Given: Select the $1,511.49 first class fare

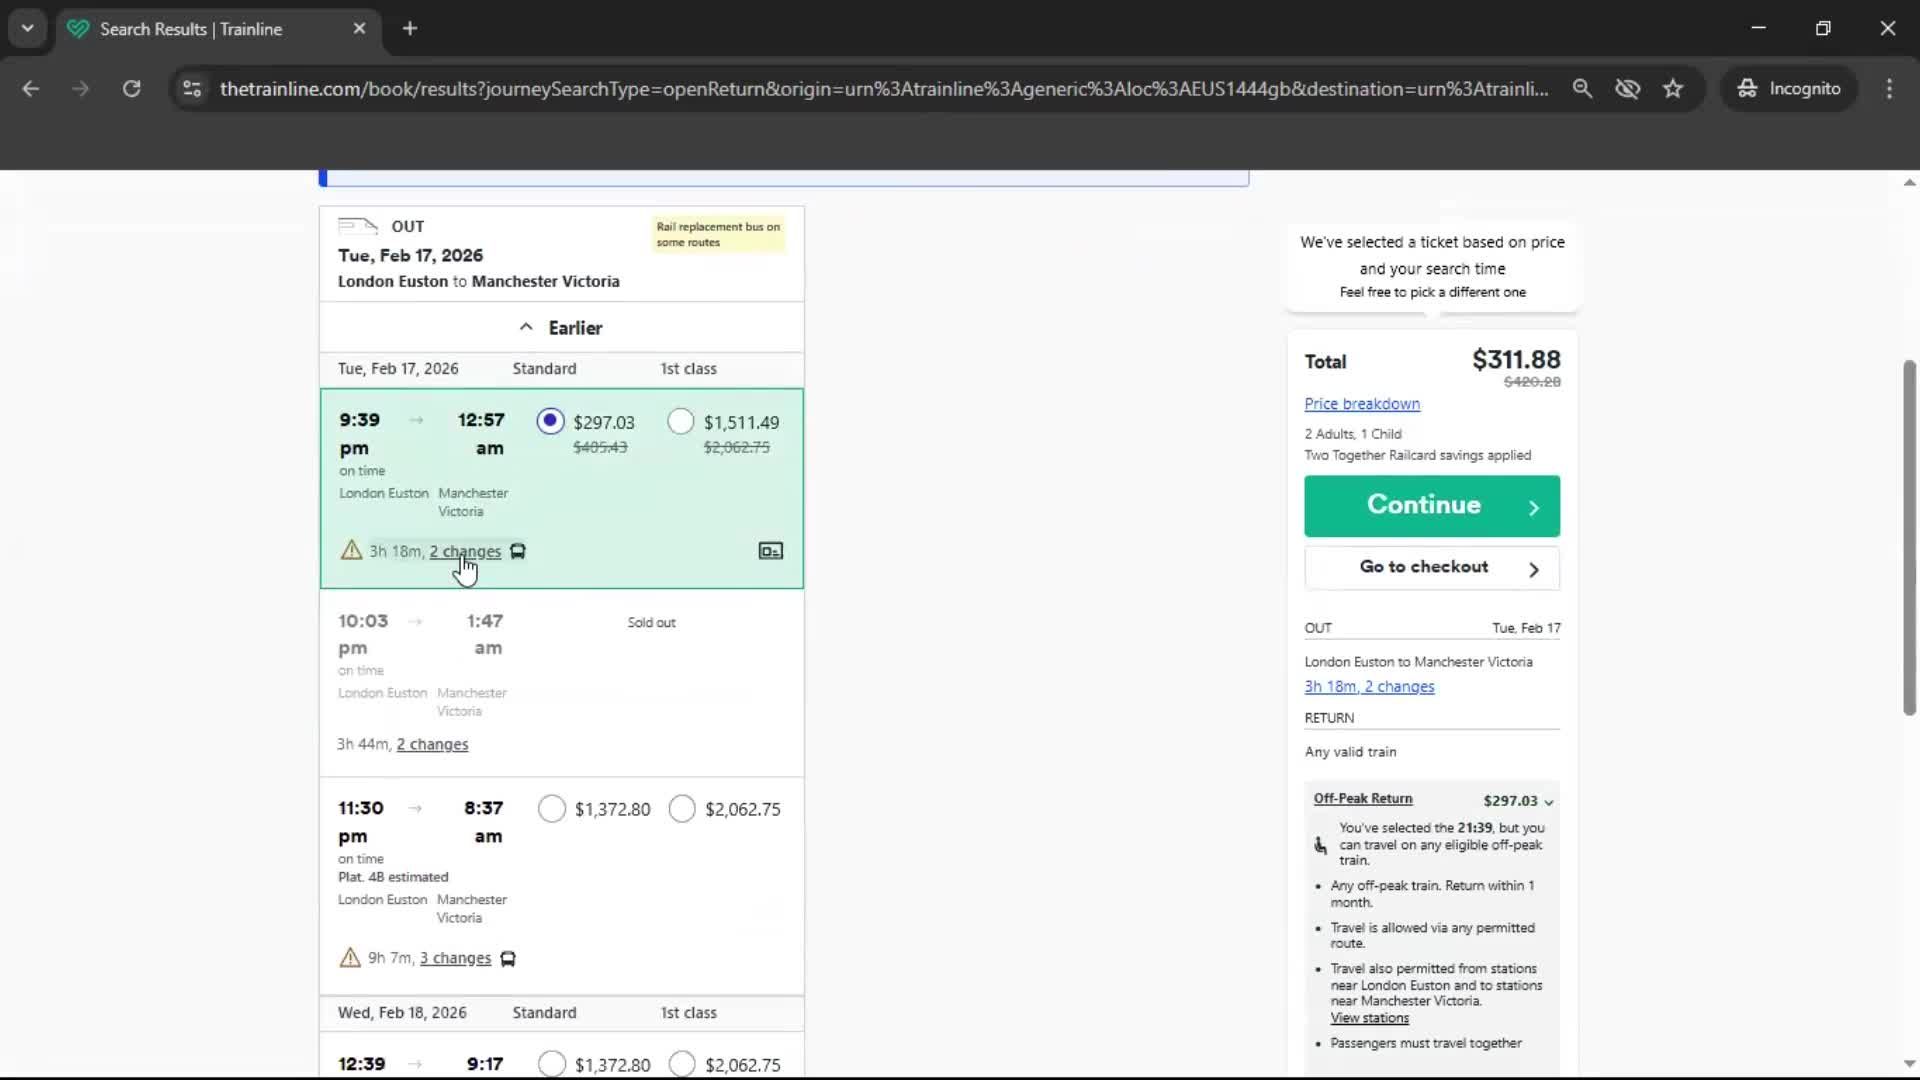Looking at the screenshot, I should (x=681, y=421).
